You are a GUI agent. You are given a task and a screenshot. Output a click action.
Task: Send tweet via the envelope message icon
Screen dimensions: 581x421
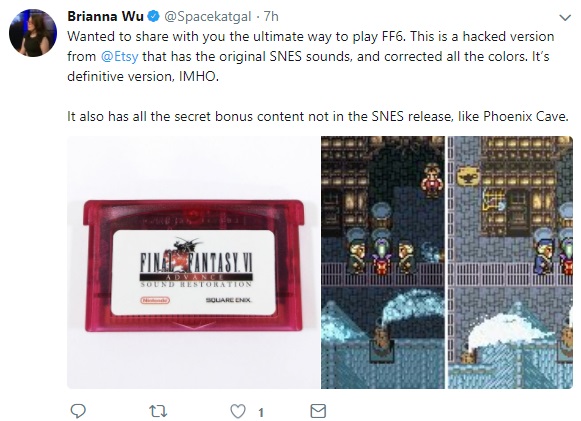tap(318, 411)
